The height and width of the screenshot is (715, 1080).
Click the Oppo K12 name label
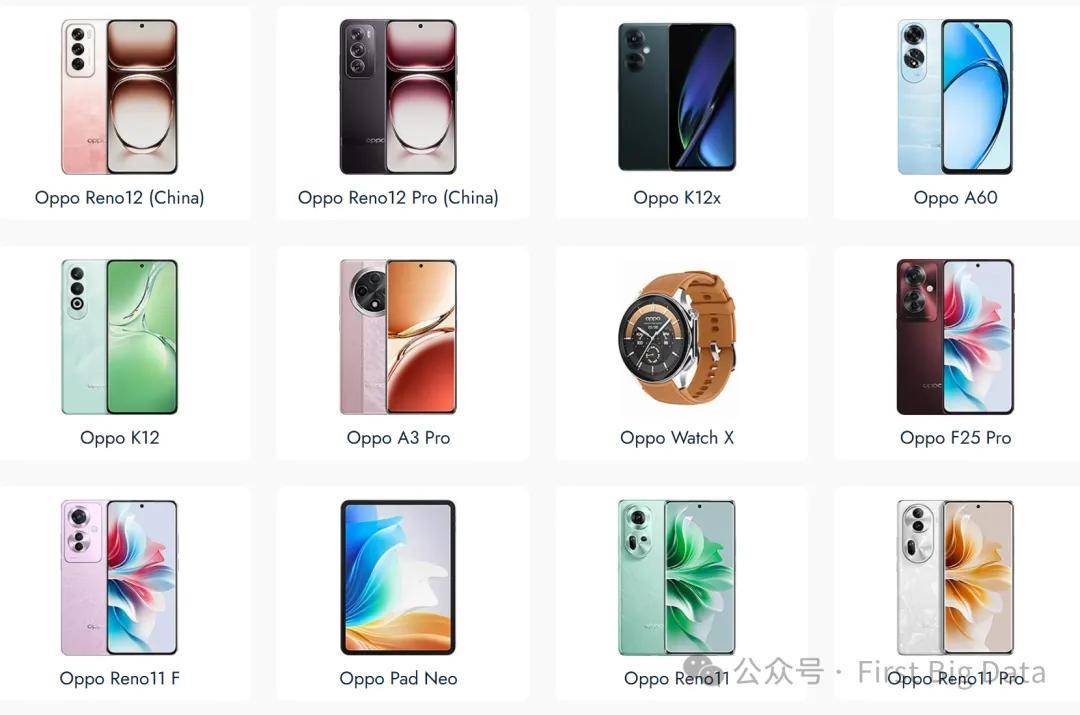tap(120, 438)
